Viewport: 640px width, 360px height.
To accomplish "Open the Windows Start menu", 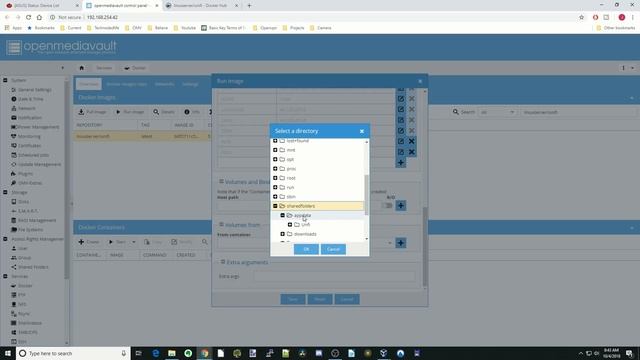I will coord(8,353).
